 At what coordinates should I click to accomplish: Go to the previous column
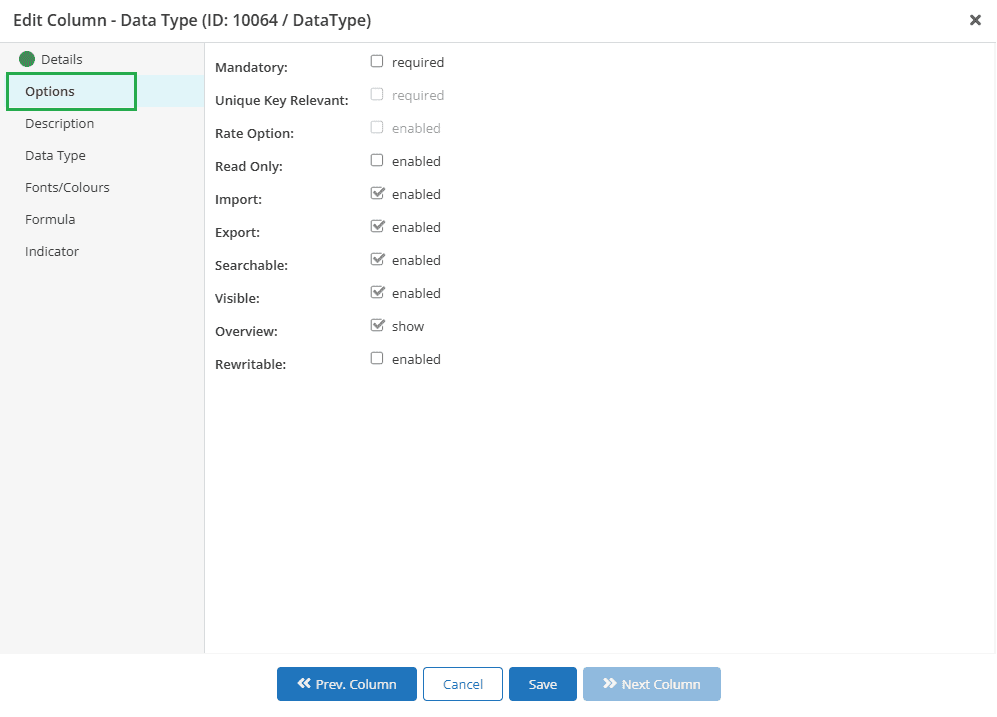point(347,684)
